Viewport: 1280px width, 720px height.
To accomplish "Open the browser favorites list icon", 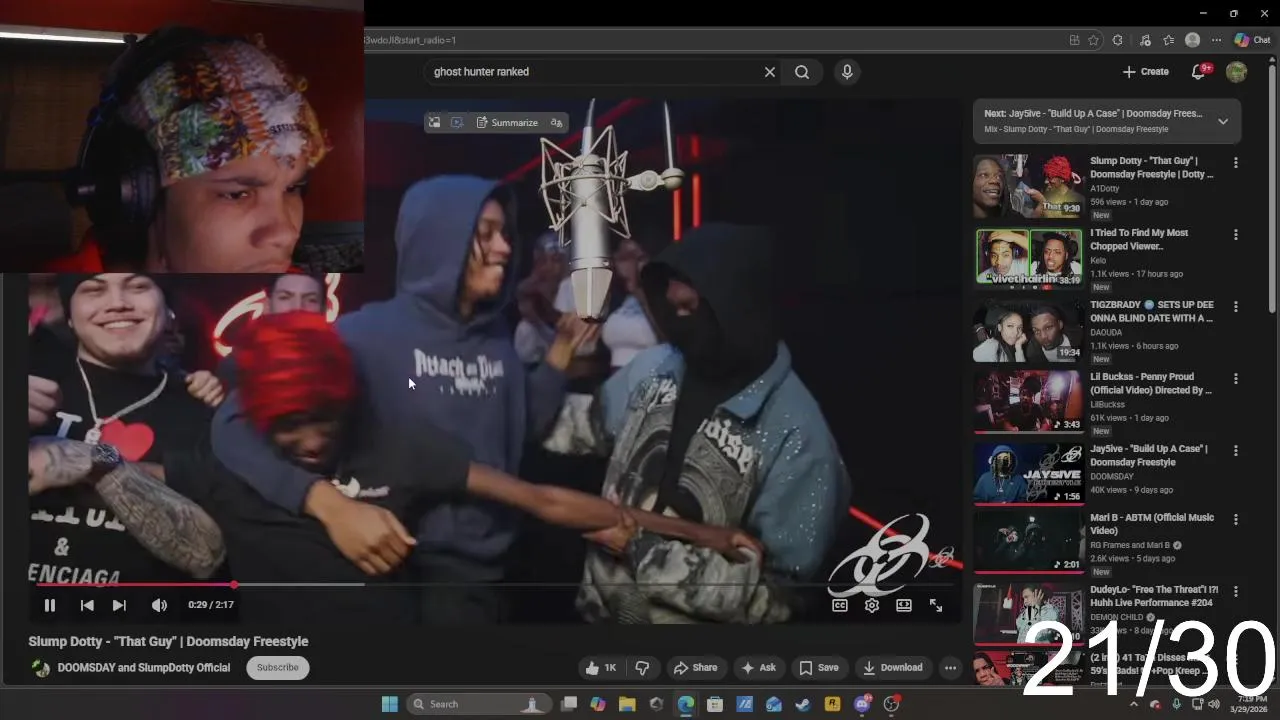I will coord(1168,40).
